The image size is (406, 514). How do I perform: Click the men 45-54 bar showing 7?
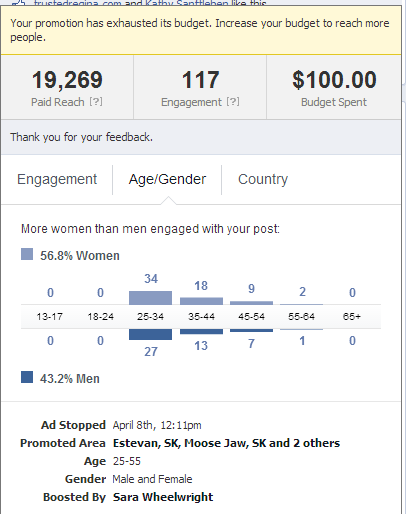point(251,330)
